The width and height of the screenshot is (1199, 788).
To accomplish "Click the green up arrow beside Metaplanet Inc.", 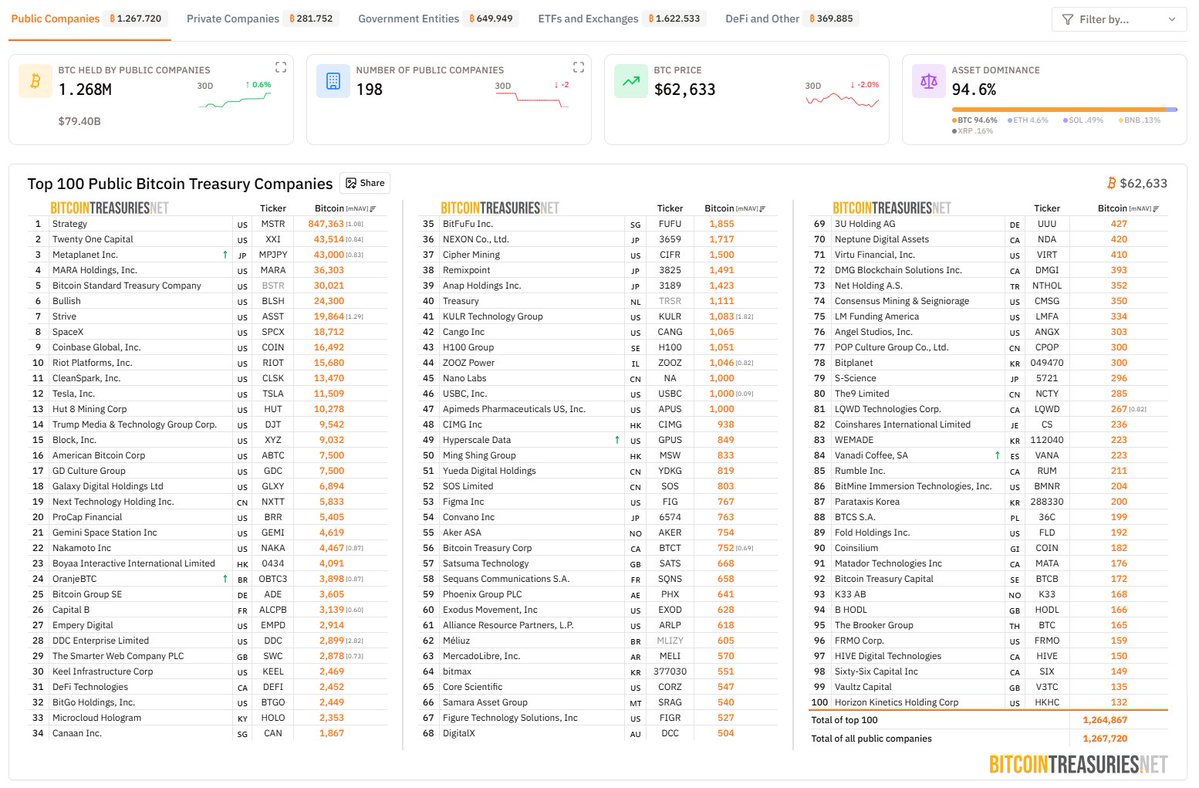I will (x=225, y=255).
